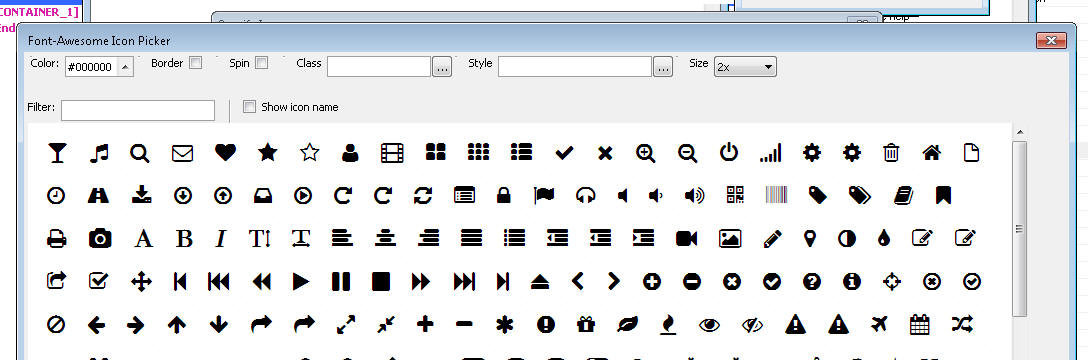Pick the printer icon

coord(57,239)
